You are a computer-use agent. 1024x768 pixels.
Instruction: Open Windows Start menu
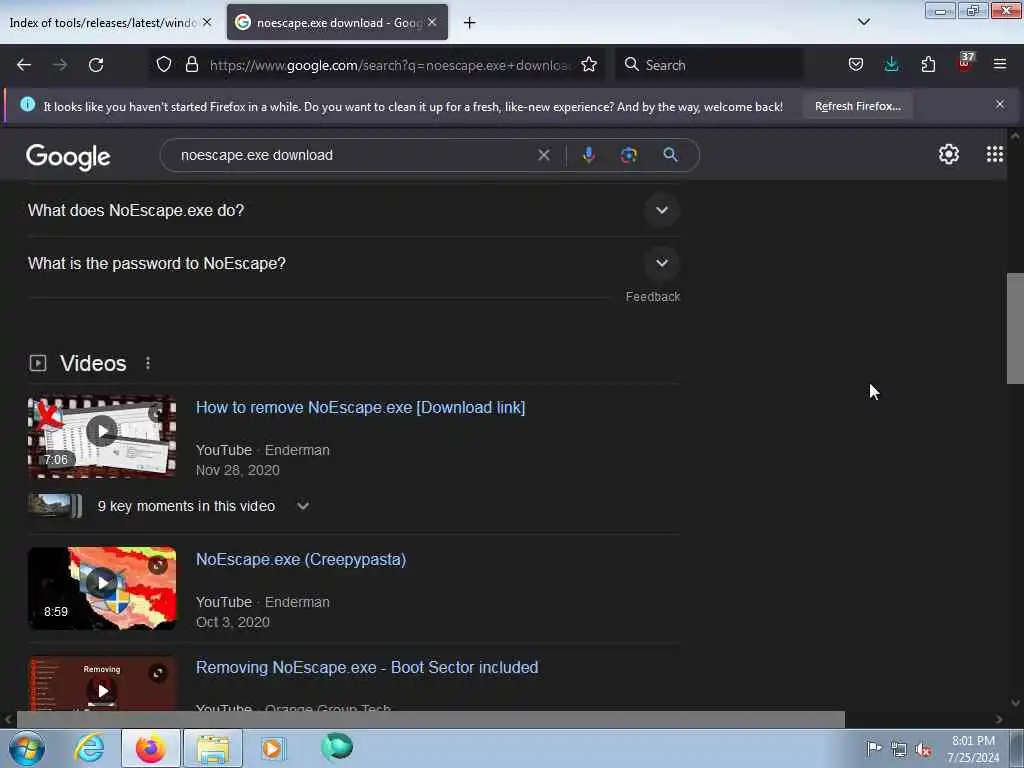pyautogui.click(x=27, y=748)
